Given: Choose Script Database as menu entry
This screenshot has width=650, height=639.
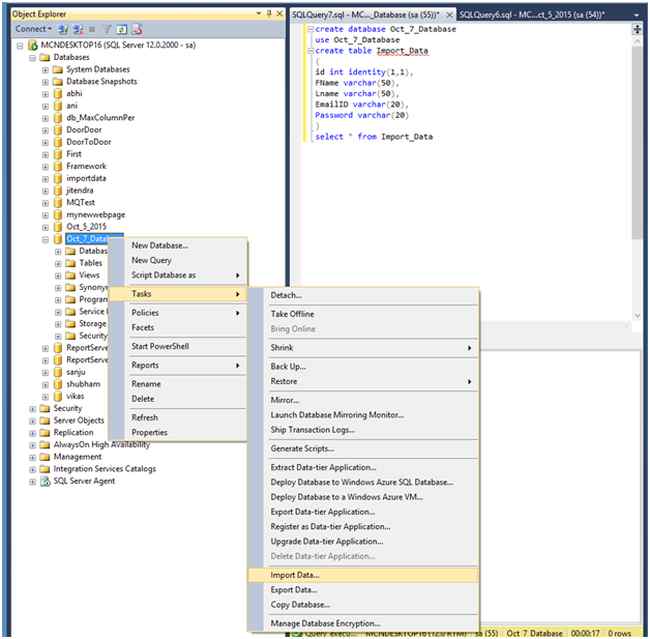Looking at the screenshot, I should tap(178, 275).
